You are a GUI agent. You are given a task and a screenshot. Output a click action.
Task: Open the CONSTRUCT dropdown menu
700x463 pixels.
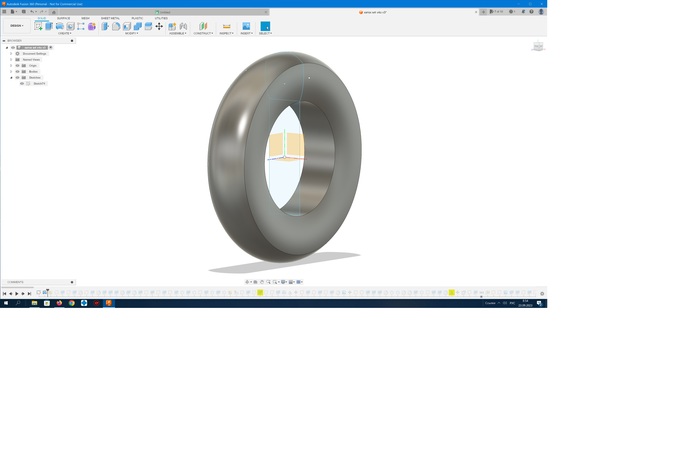203,33
